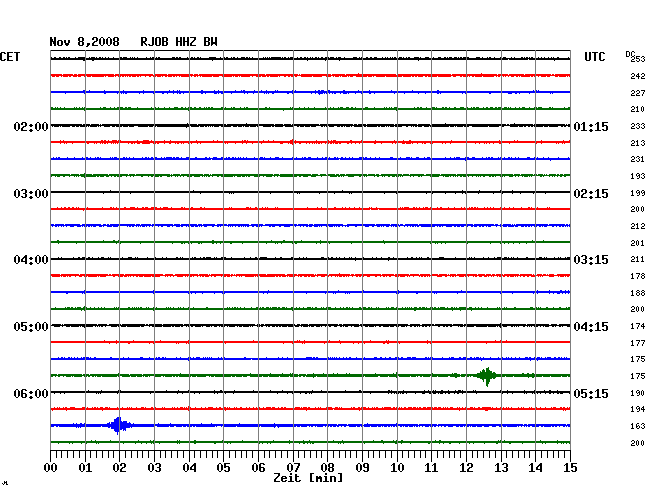Click the minute axis label "09"
The image size is (650, 494).
(362, 468)
